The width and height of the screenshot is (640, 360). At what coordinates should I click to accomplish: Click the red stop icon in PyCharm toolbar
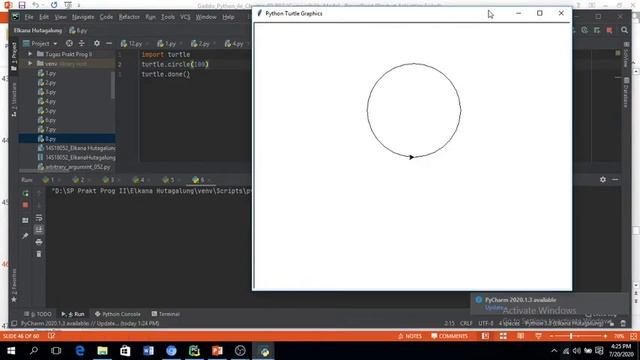[x=609, y=30]
